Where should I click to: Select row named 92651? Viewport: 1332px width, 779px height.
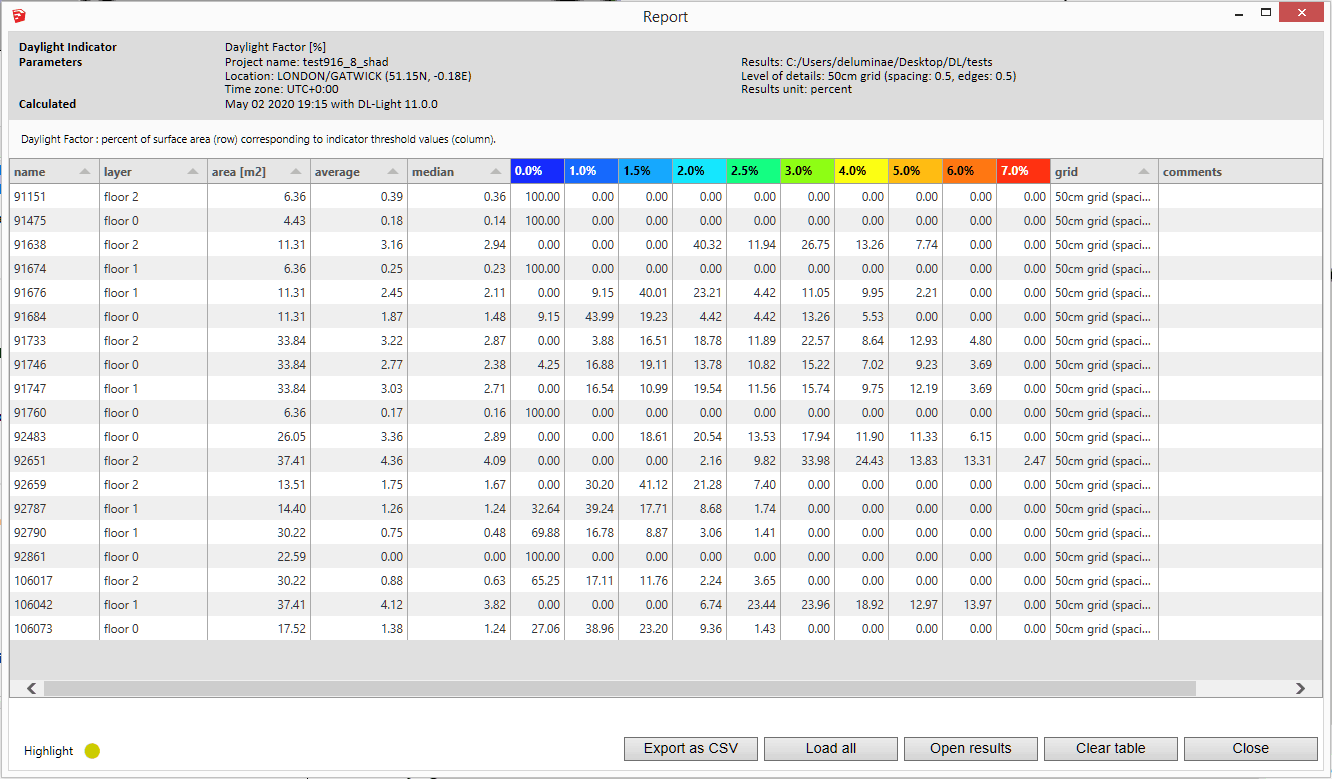[666, 461]
